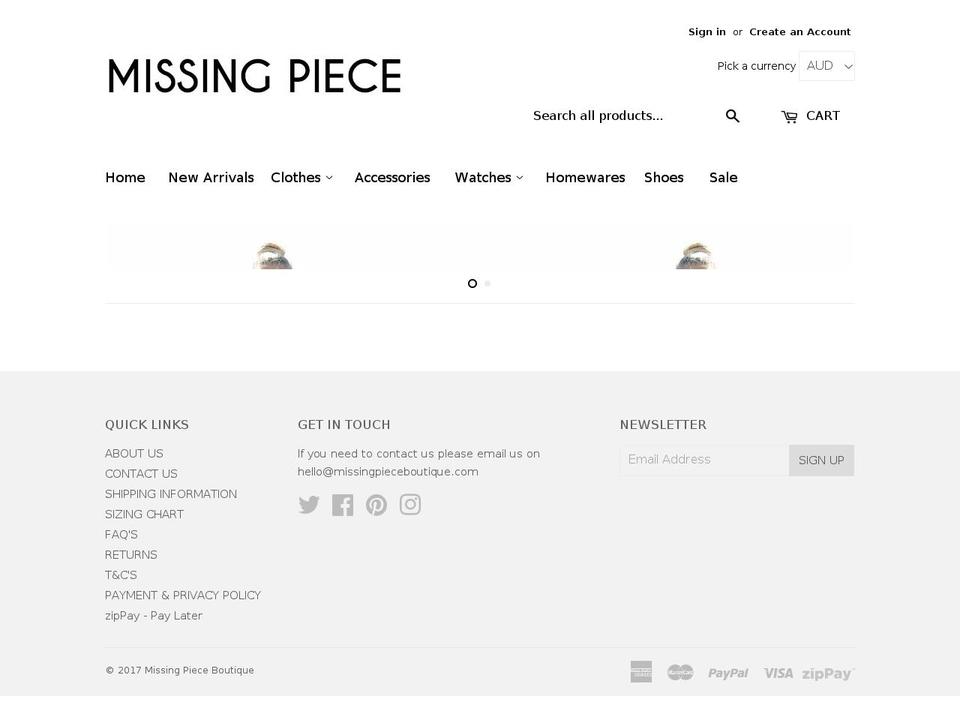Select the Facebook icon in footer

click(x=343, y=505)
